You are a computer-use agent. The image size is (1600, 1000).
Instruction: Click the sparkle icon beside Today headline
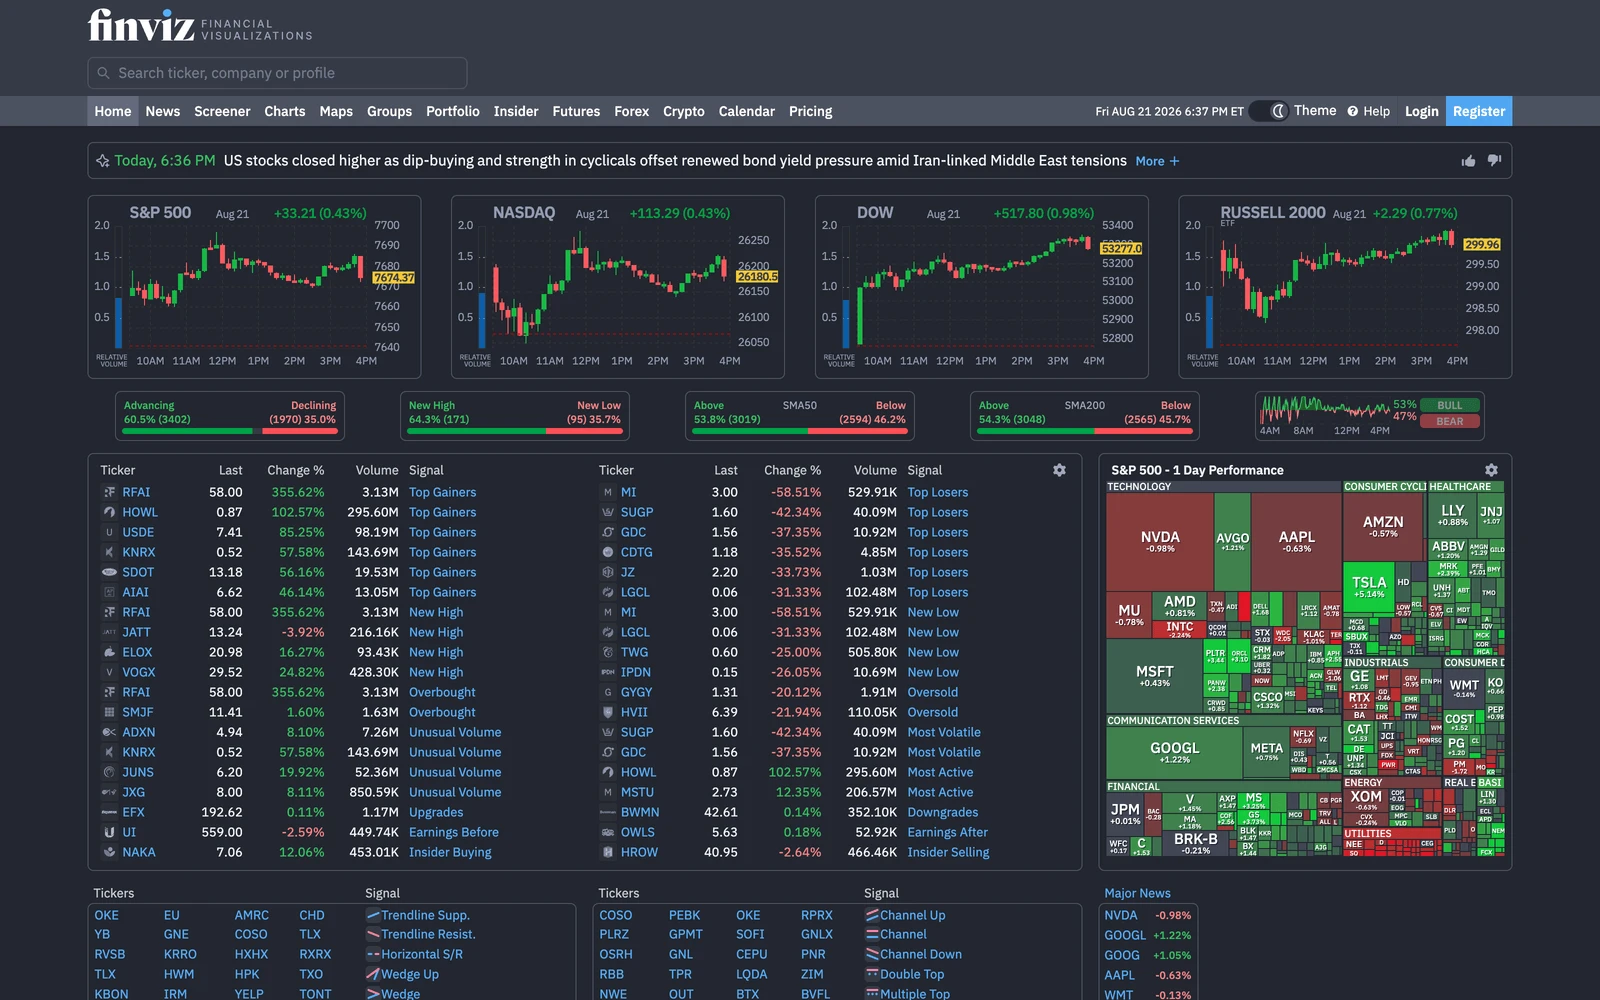pyautogui.click(x=102, y=161)
